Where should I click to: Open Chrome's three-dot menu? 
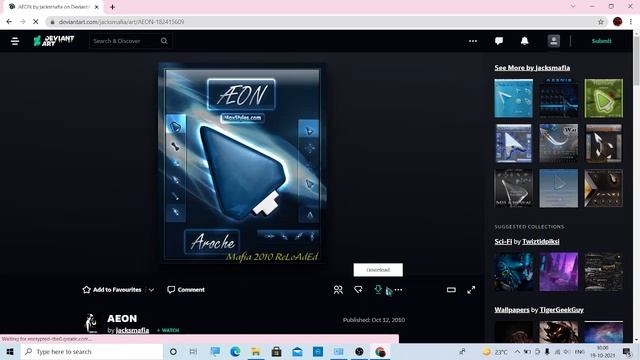click(631, 22)
